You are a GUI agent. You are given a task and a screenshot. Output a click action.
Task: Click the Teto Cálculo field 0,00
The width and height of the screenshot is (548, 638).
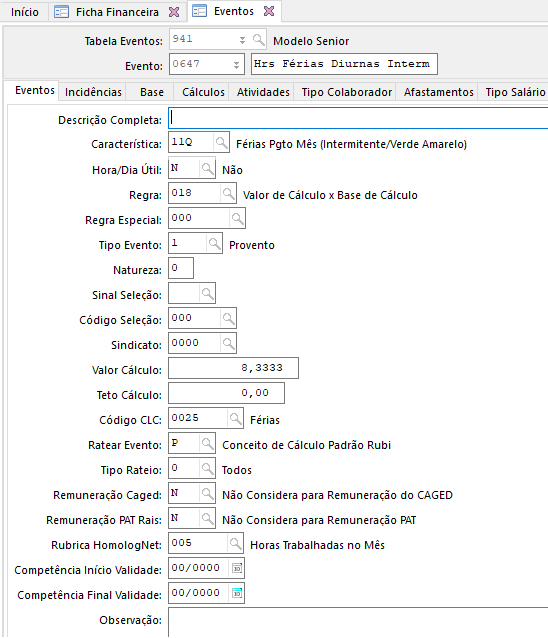(226, 393)
